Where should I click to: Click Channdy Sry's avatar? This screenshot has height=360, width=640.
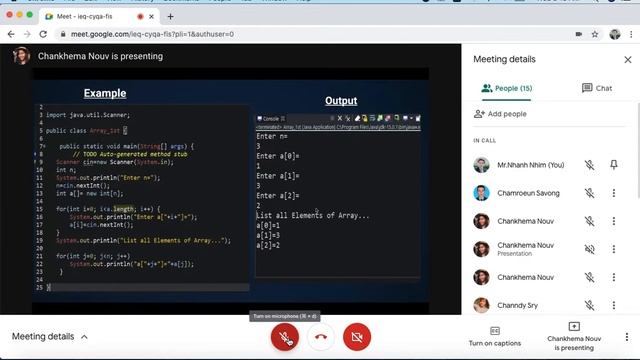click(x=481, y=305)
